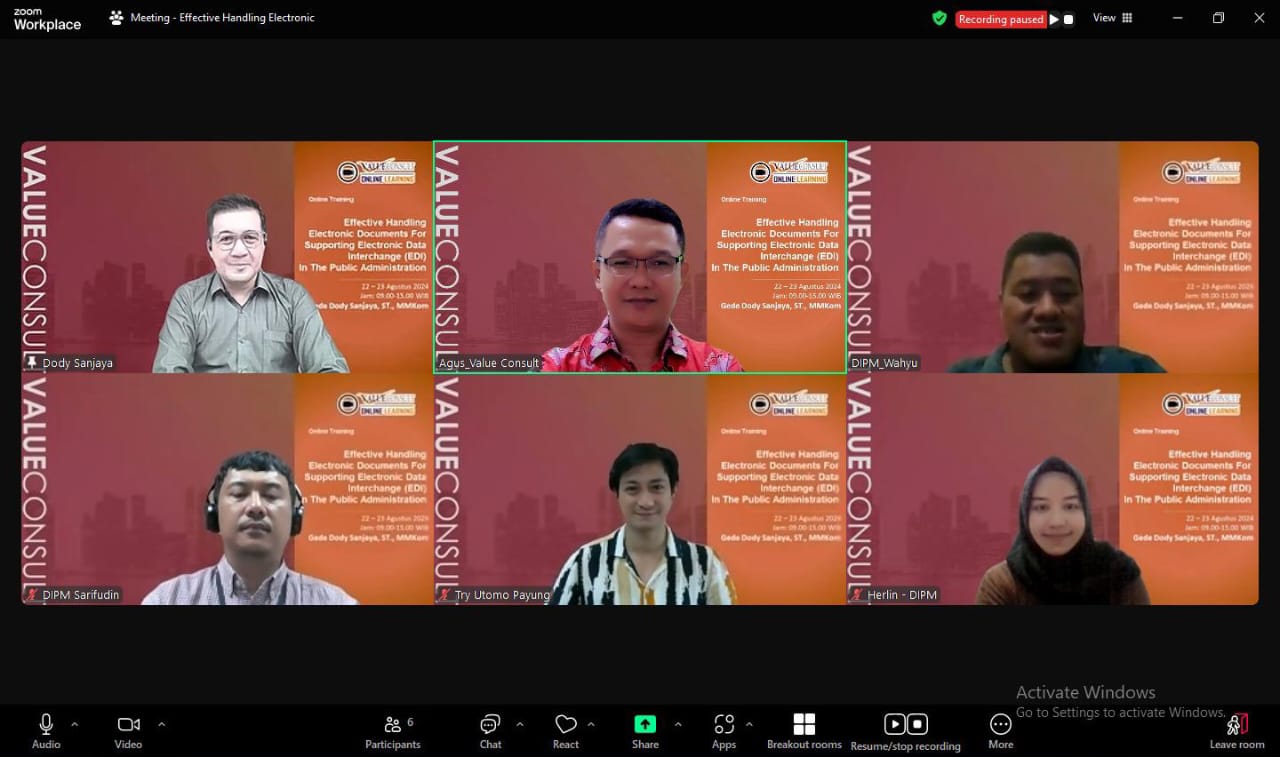
Task: Click the paw icon beside the meeting title
Action: tap(116, 18)
